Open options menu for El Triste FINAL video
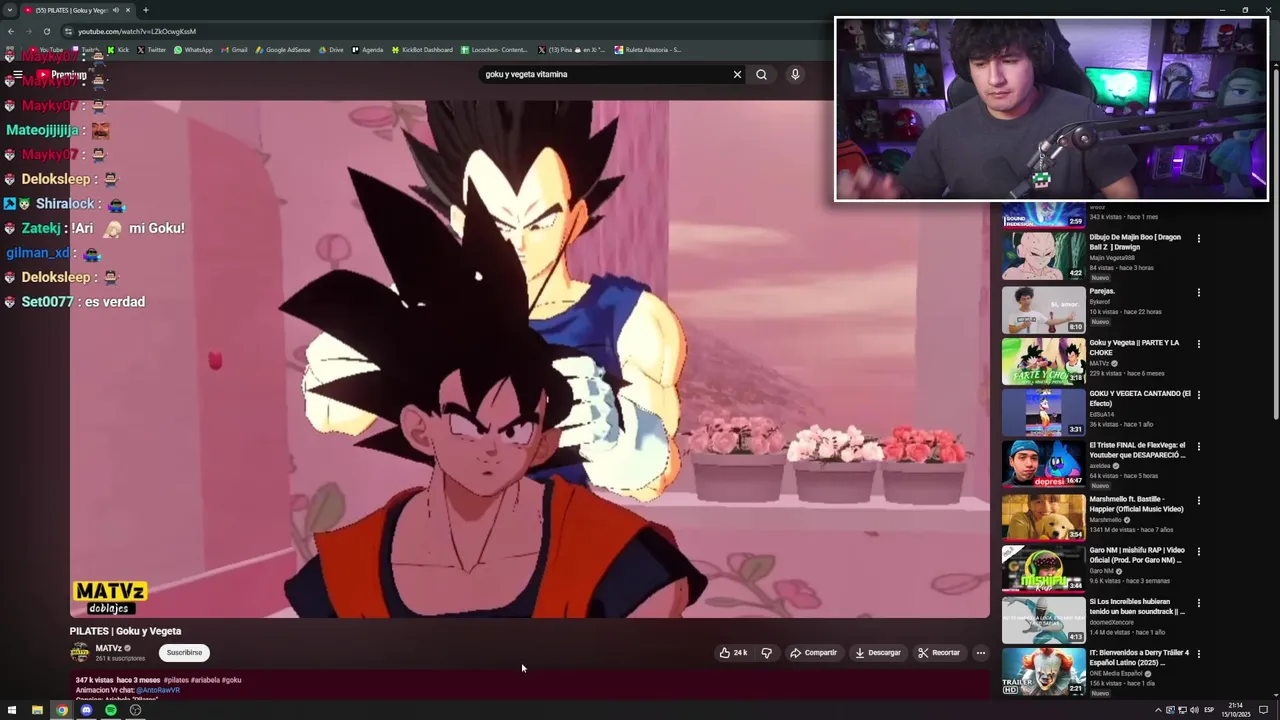 click(1198, 447)
